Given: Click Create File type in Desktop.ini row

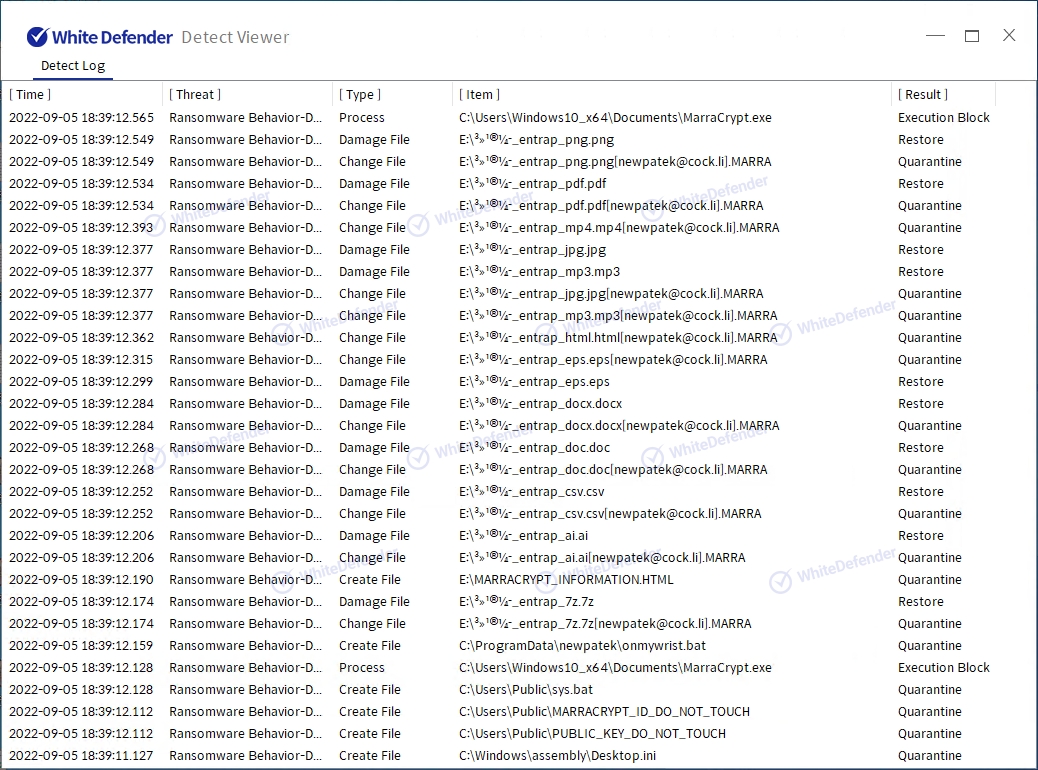Looking at the screenshot, I should (x=369, y=755).
